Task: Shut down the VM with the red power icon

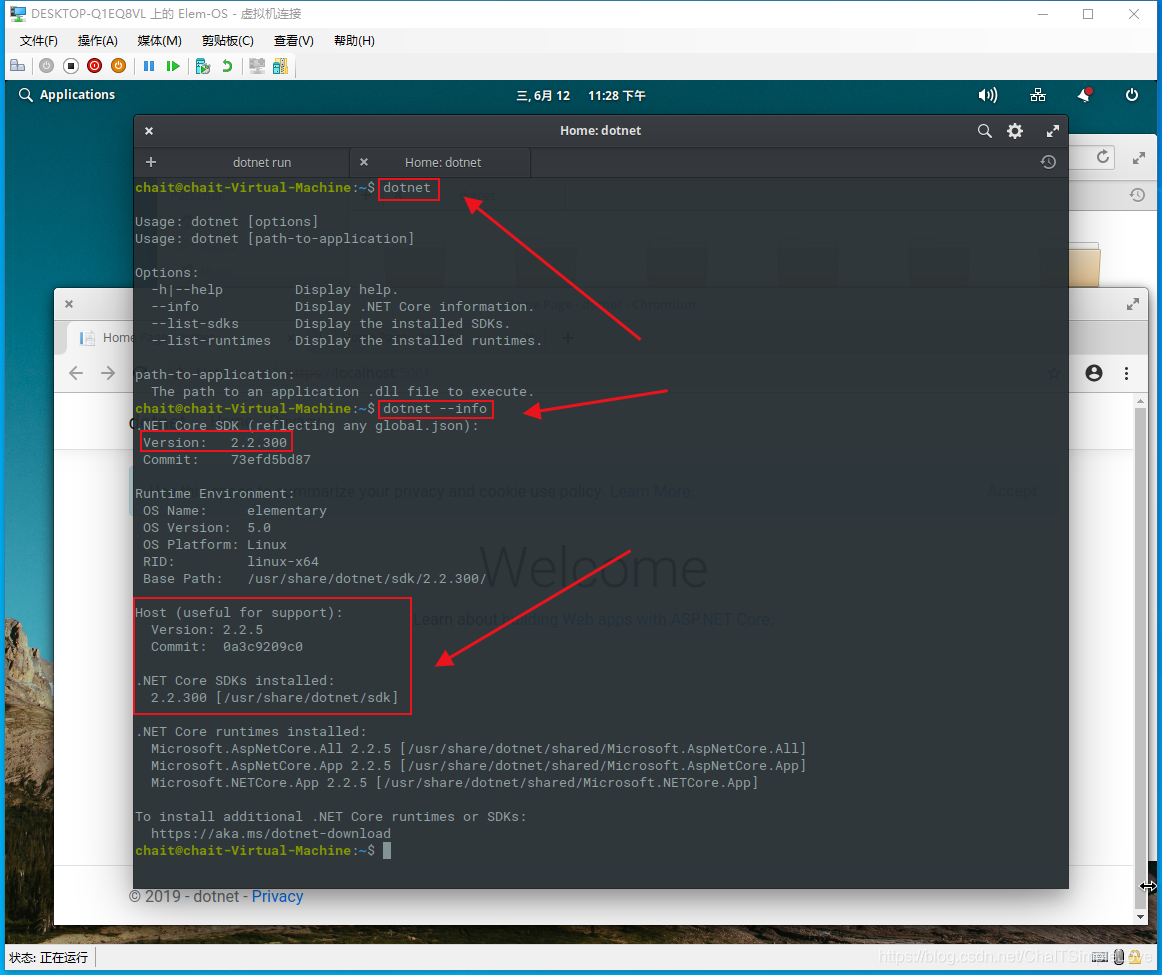Action: (x=94, y=66)
